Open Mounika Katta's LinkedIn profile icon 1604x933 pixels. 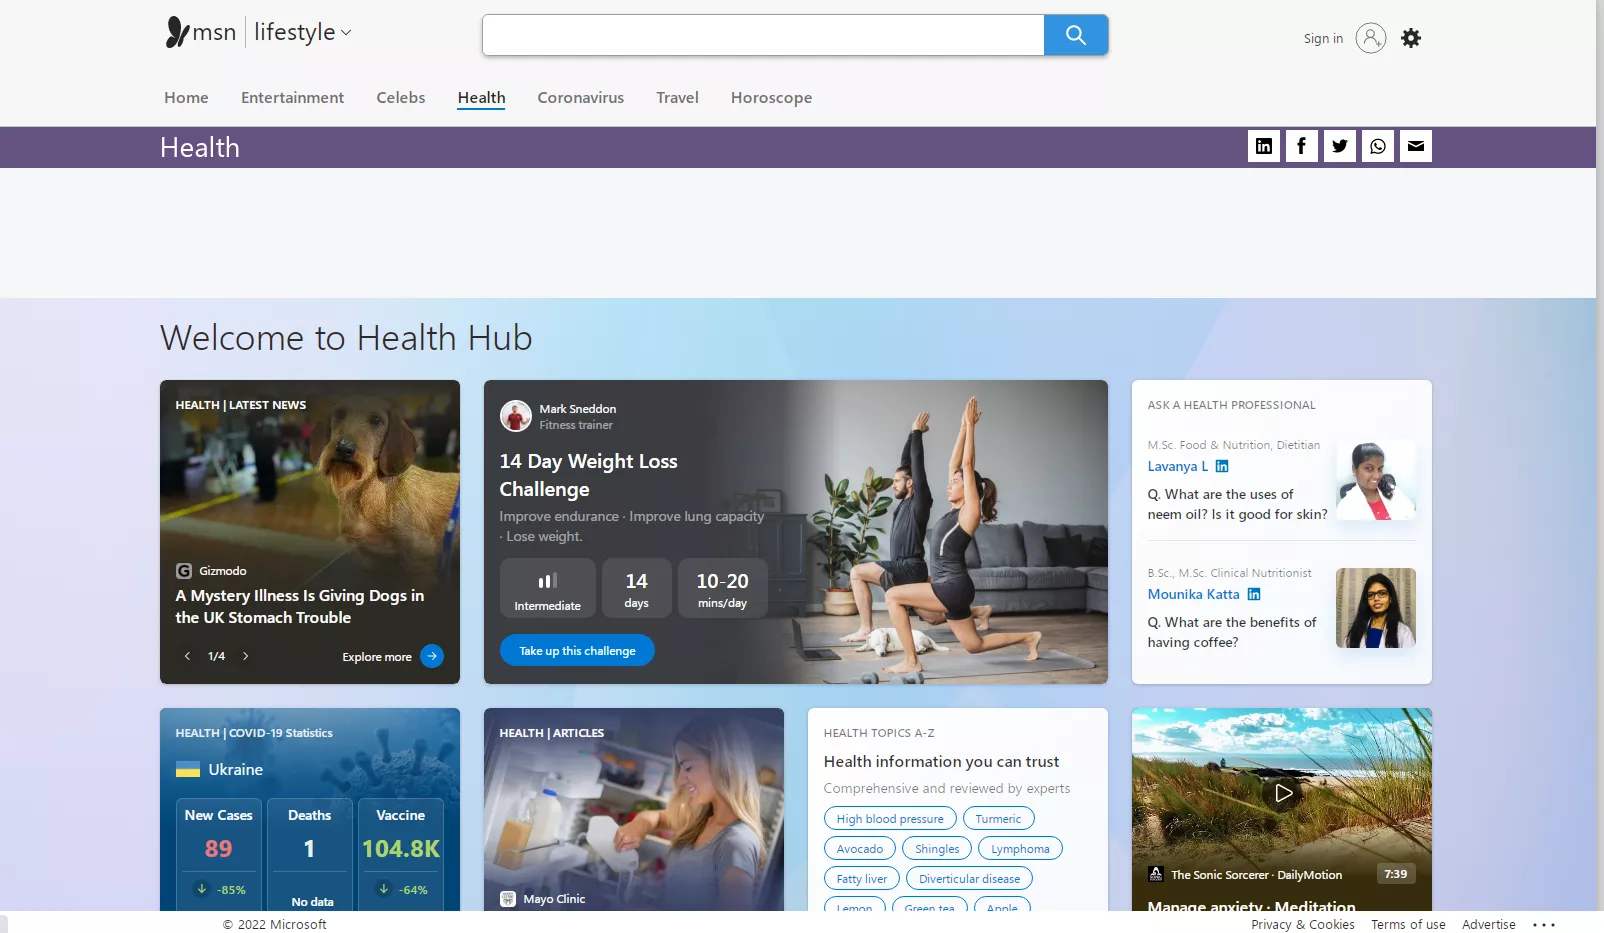(1255, 594)
